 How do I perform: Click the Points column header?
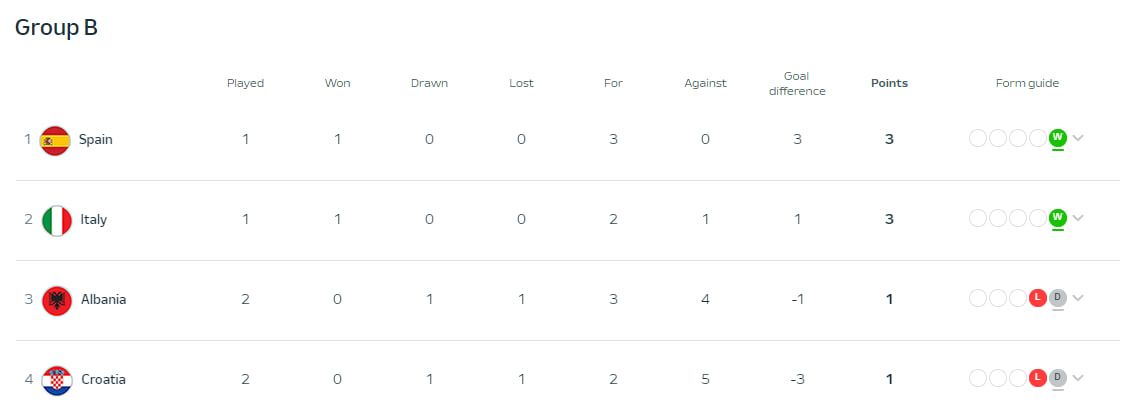click(889, 84)
